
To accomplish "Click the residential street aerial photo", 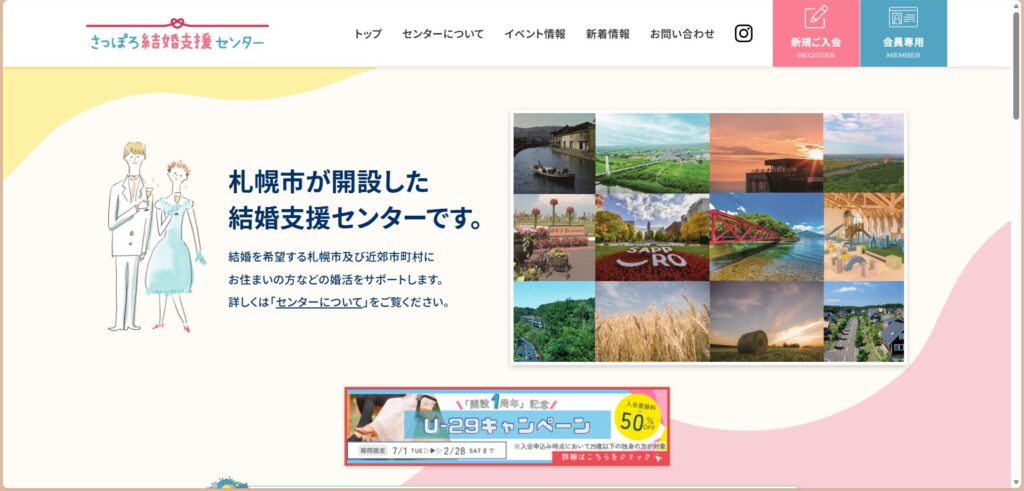I will tap(864, 322).
